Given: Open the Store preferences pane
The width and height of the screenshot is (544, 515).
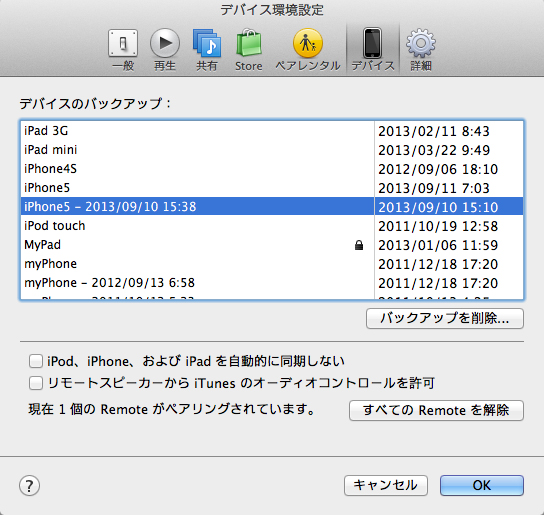Looking at the screenshot, I should click(248, 50).
